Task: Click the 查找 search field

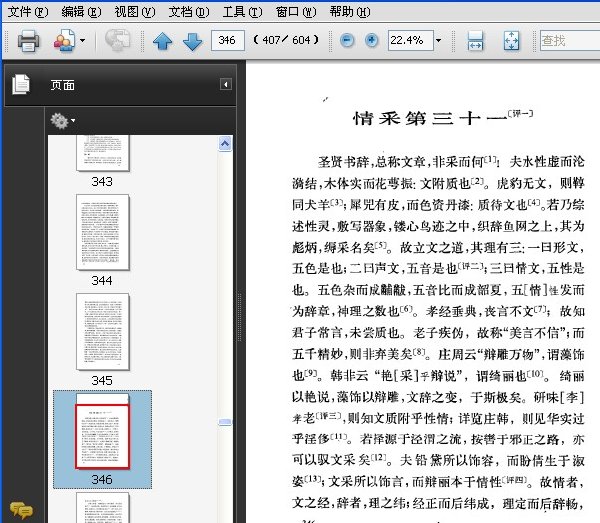Action: [x=570, y=40]
